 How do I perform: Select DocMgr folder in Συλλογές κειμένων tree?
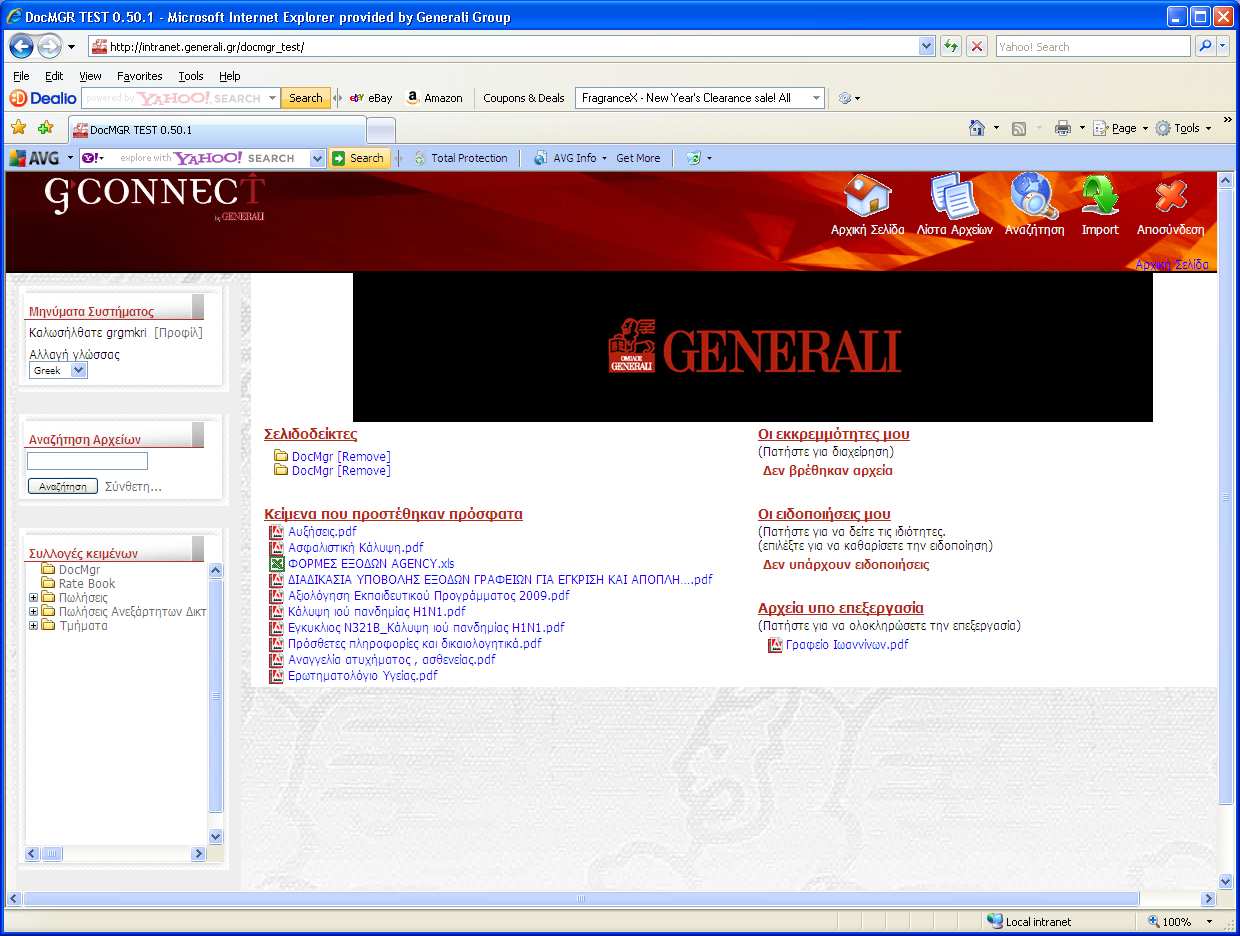[79, 570]
